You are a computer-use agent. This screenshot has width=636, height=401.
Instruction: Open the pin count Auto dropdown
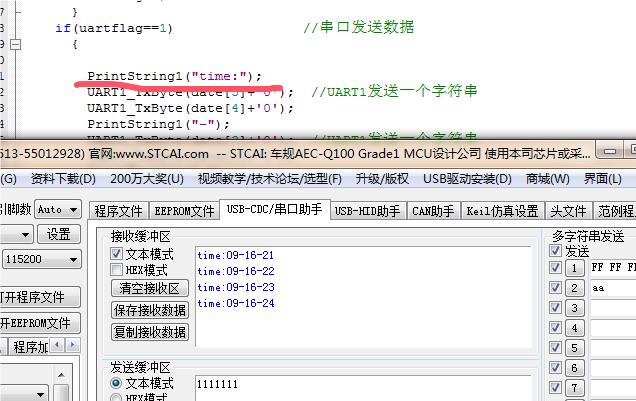click(x=58, y=210)
